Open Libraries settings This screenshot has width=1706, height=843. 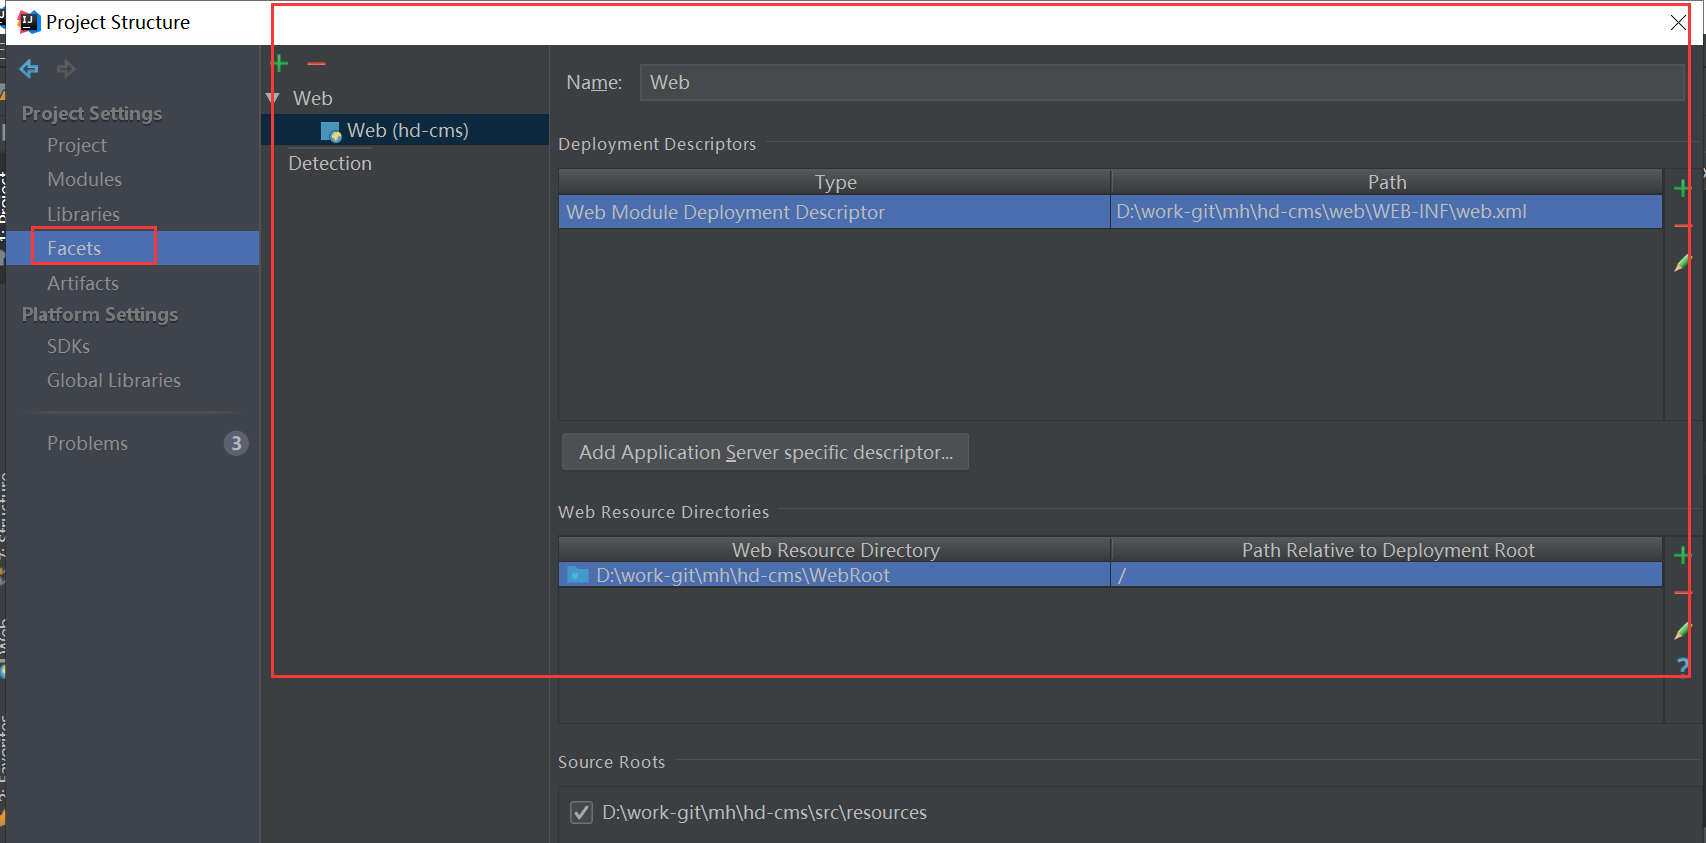83,214
